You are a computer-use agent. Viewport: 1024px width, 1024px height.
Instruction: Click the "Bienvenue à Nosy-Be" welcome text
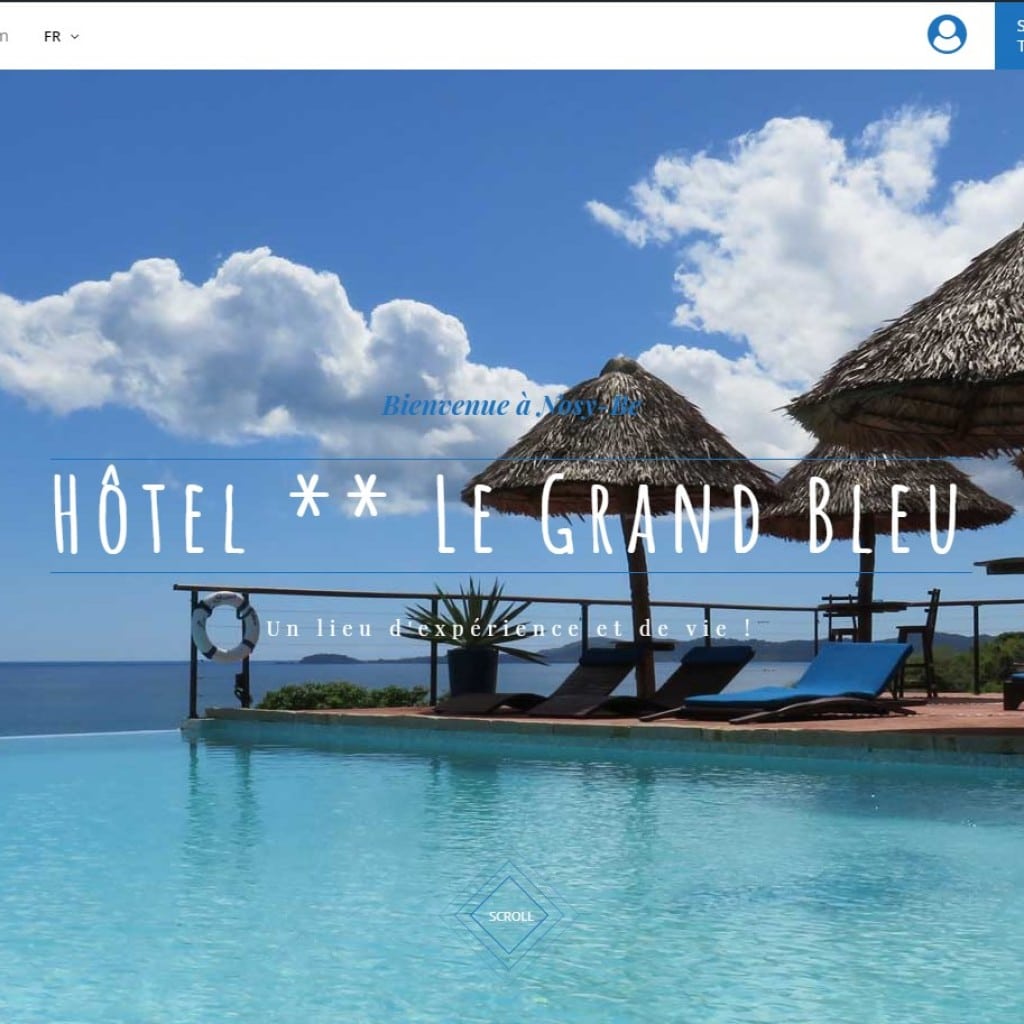point(511,405)
